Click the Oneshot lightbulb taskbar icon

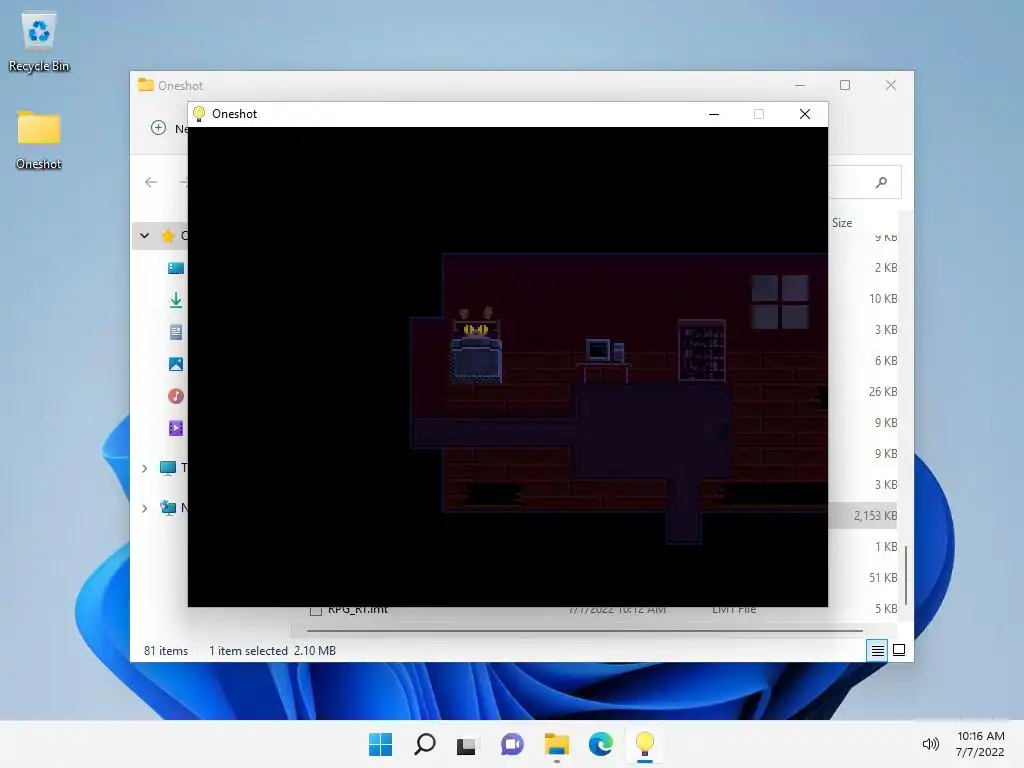(x=645, y=744)
